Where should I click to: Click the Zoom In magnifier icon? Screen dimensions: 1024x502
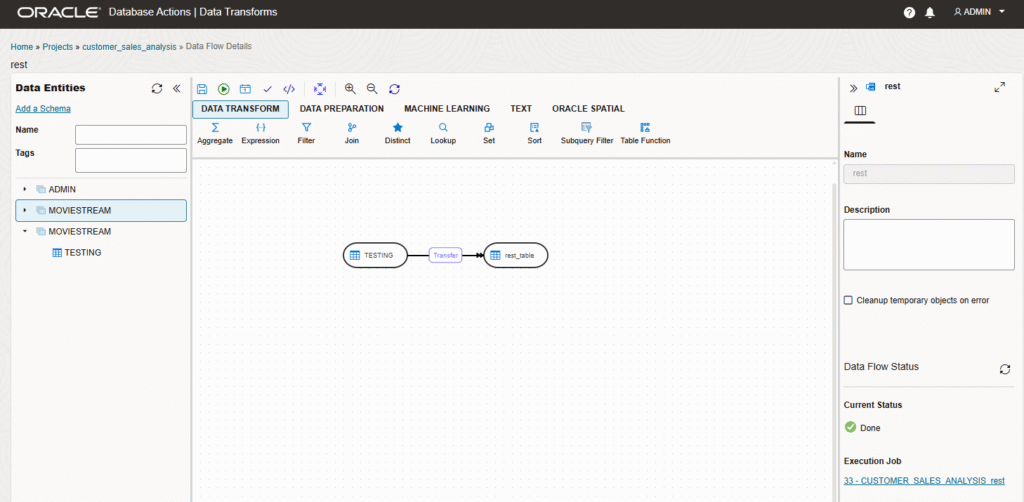[x=350, y=89]
